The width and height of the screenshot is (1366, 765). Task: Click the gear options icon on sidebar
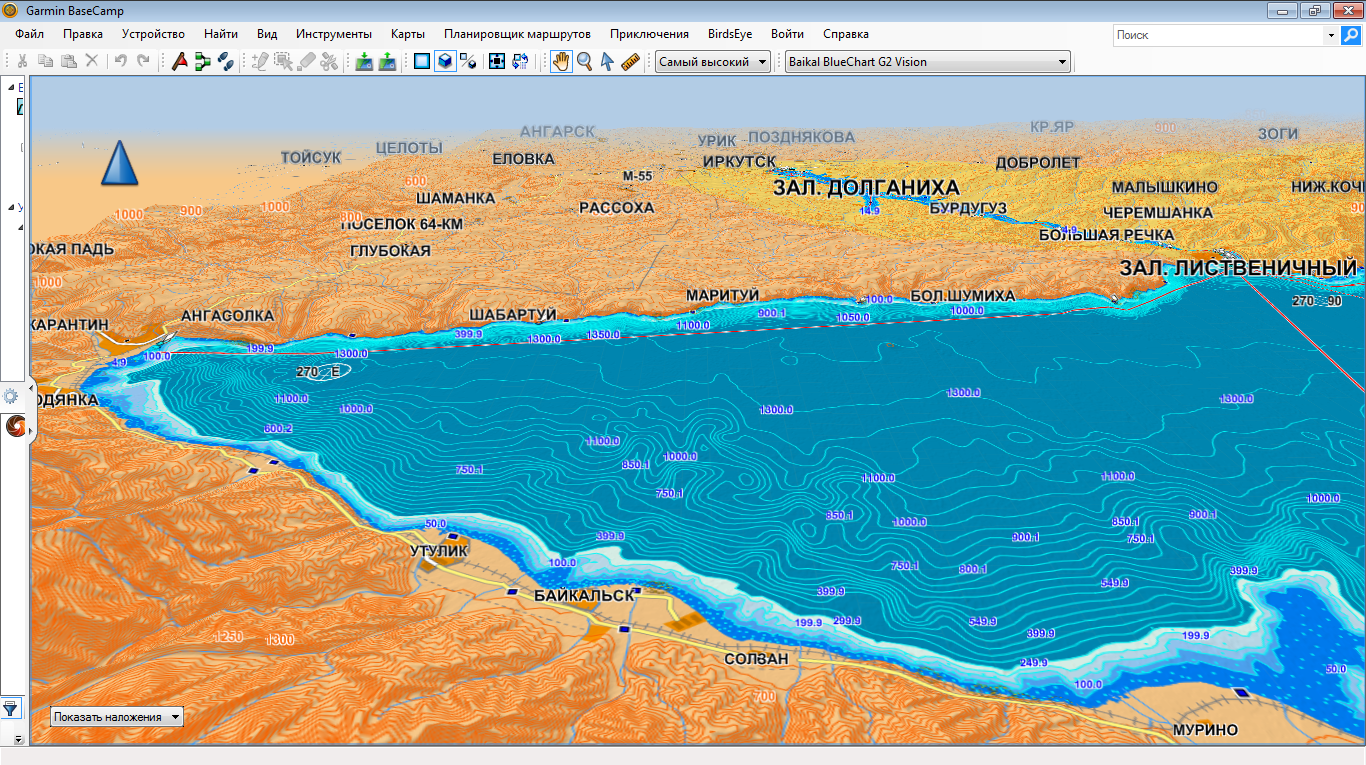11,396
